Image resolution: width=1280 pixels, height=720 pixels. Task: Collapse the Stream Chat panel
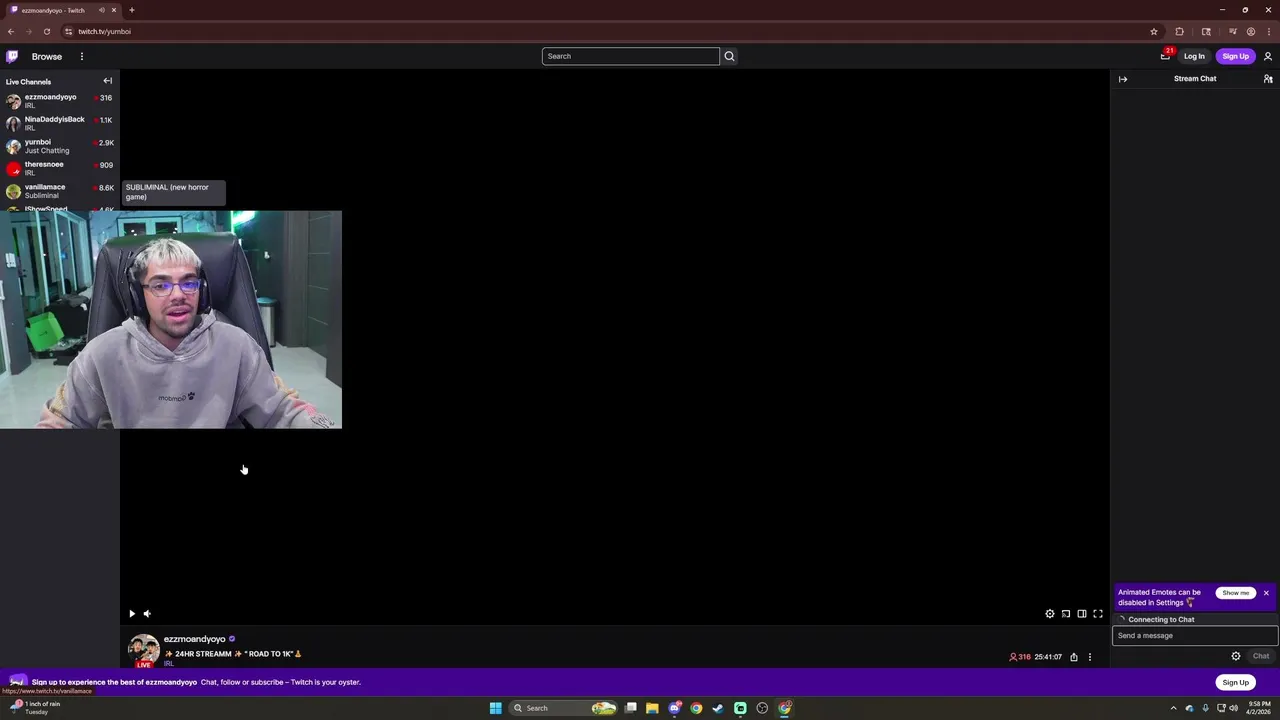[x=1123, y=79]
